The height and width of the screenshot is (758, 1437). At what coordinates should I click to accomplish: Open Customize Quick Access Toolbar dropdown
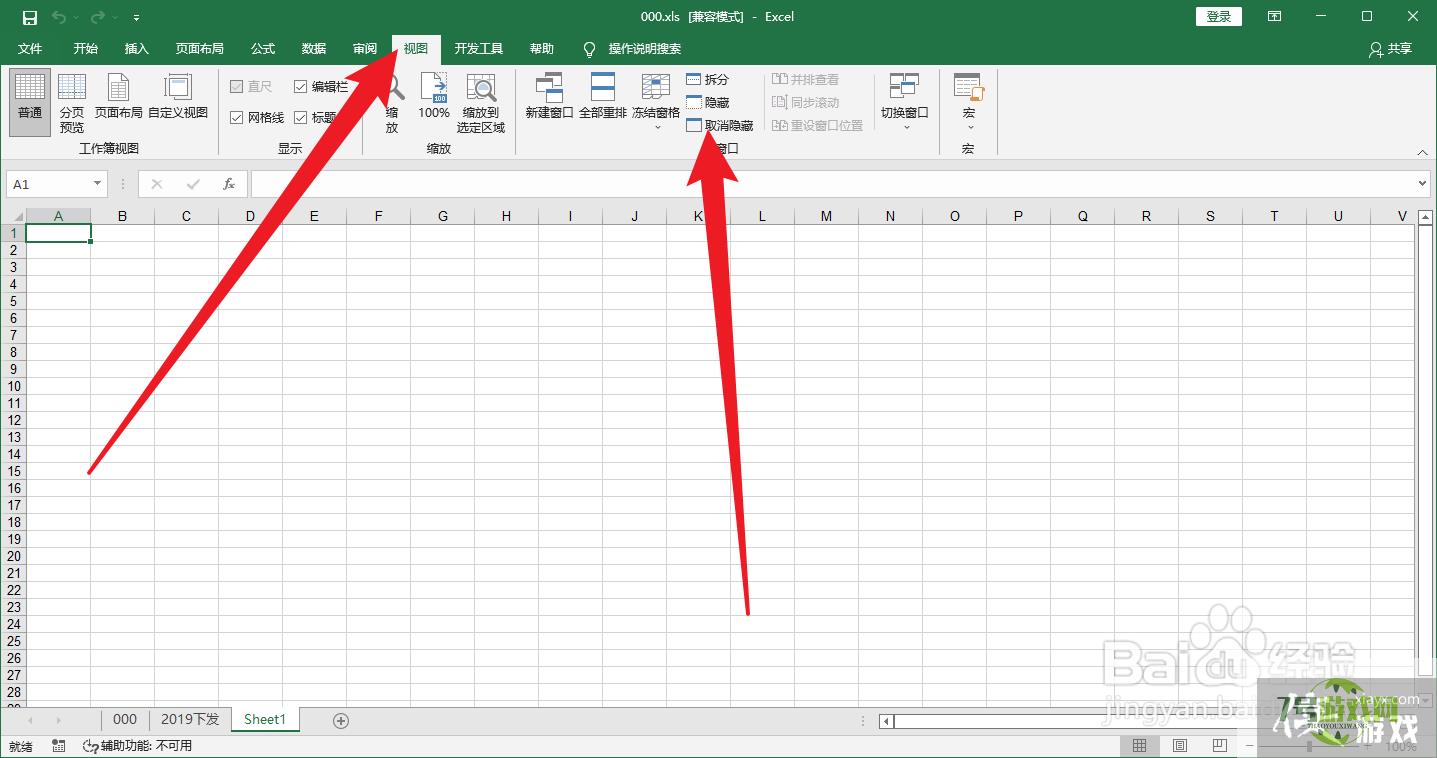(137, 18)
